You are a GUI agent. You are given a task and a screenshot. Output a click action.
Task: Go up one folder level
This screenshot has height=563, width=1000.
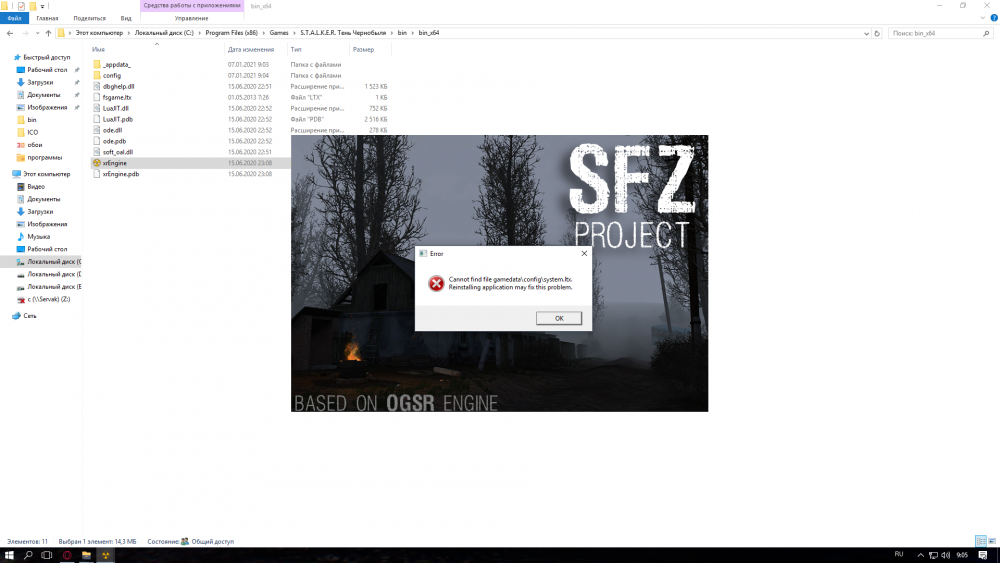pos(48,33)
